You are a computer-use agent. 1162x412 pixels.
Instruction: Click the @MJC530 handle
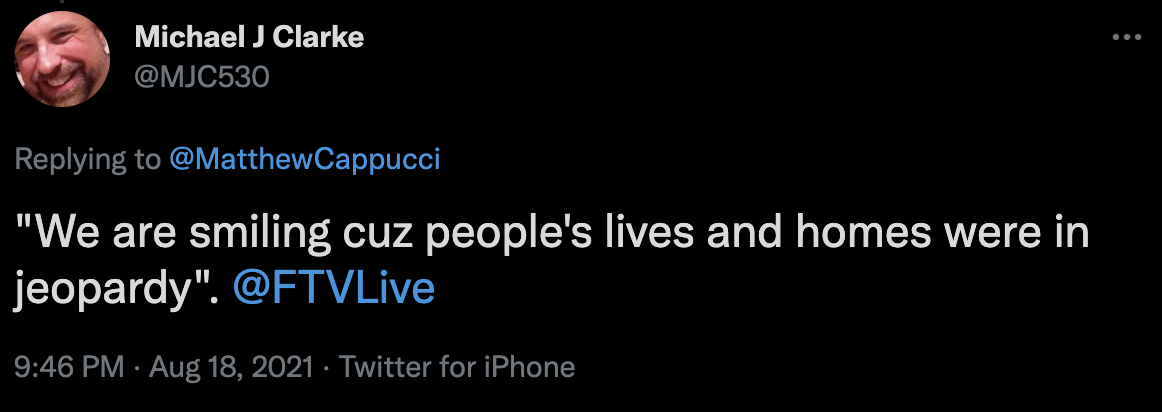pos(201,76)
